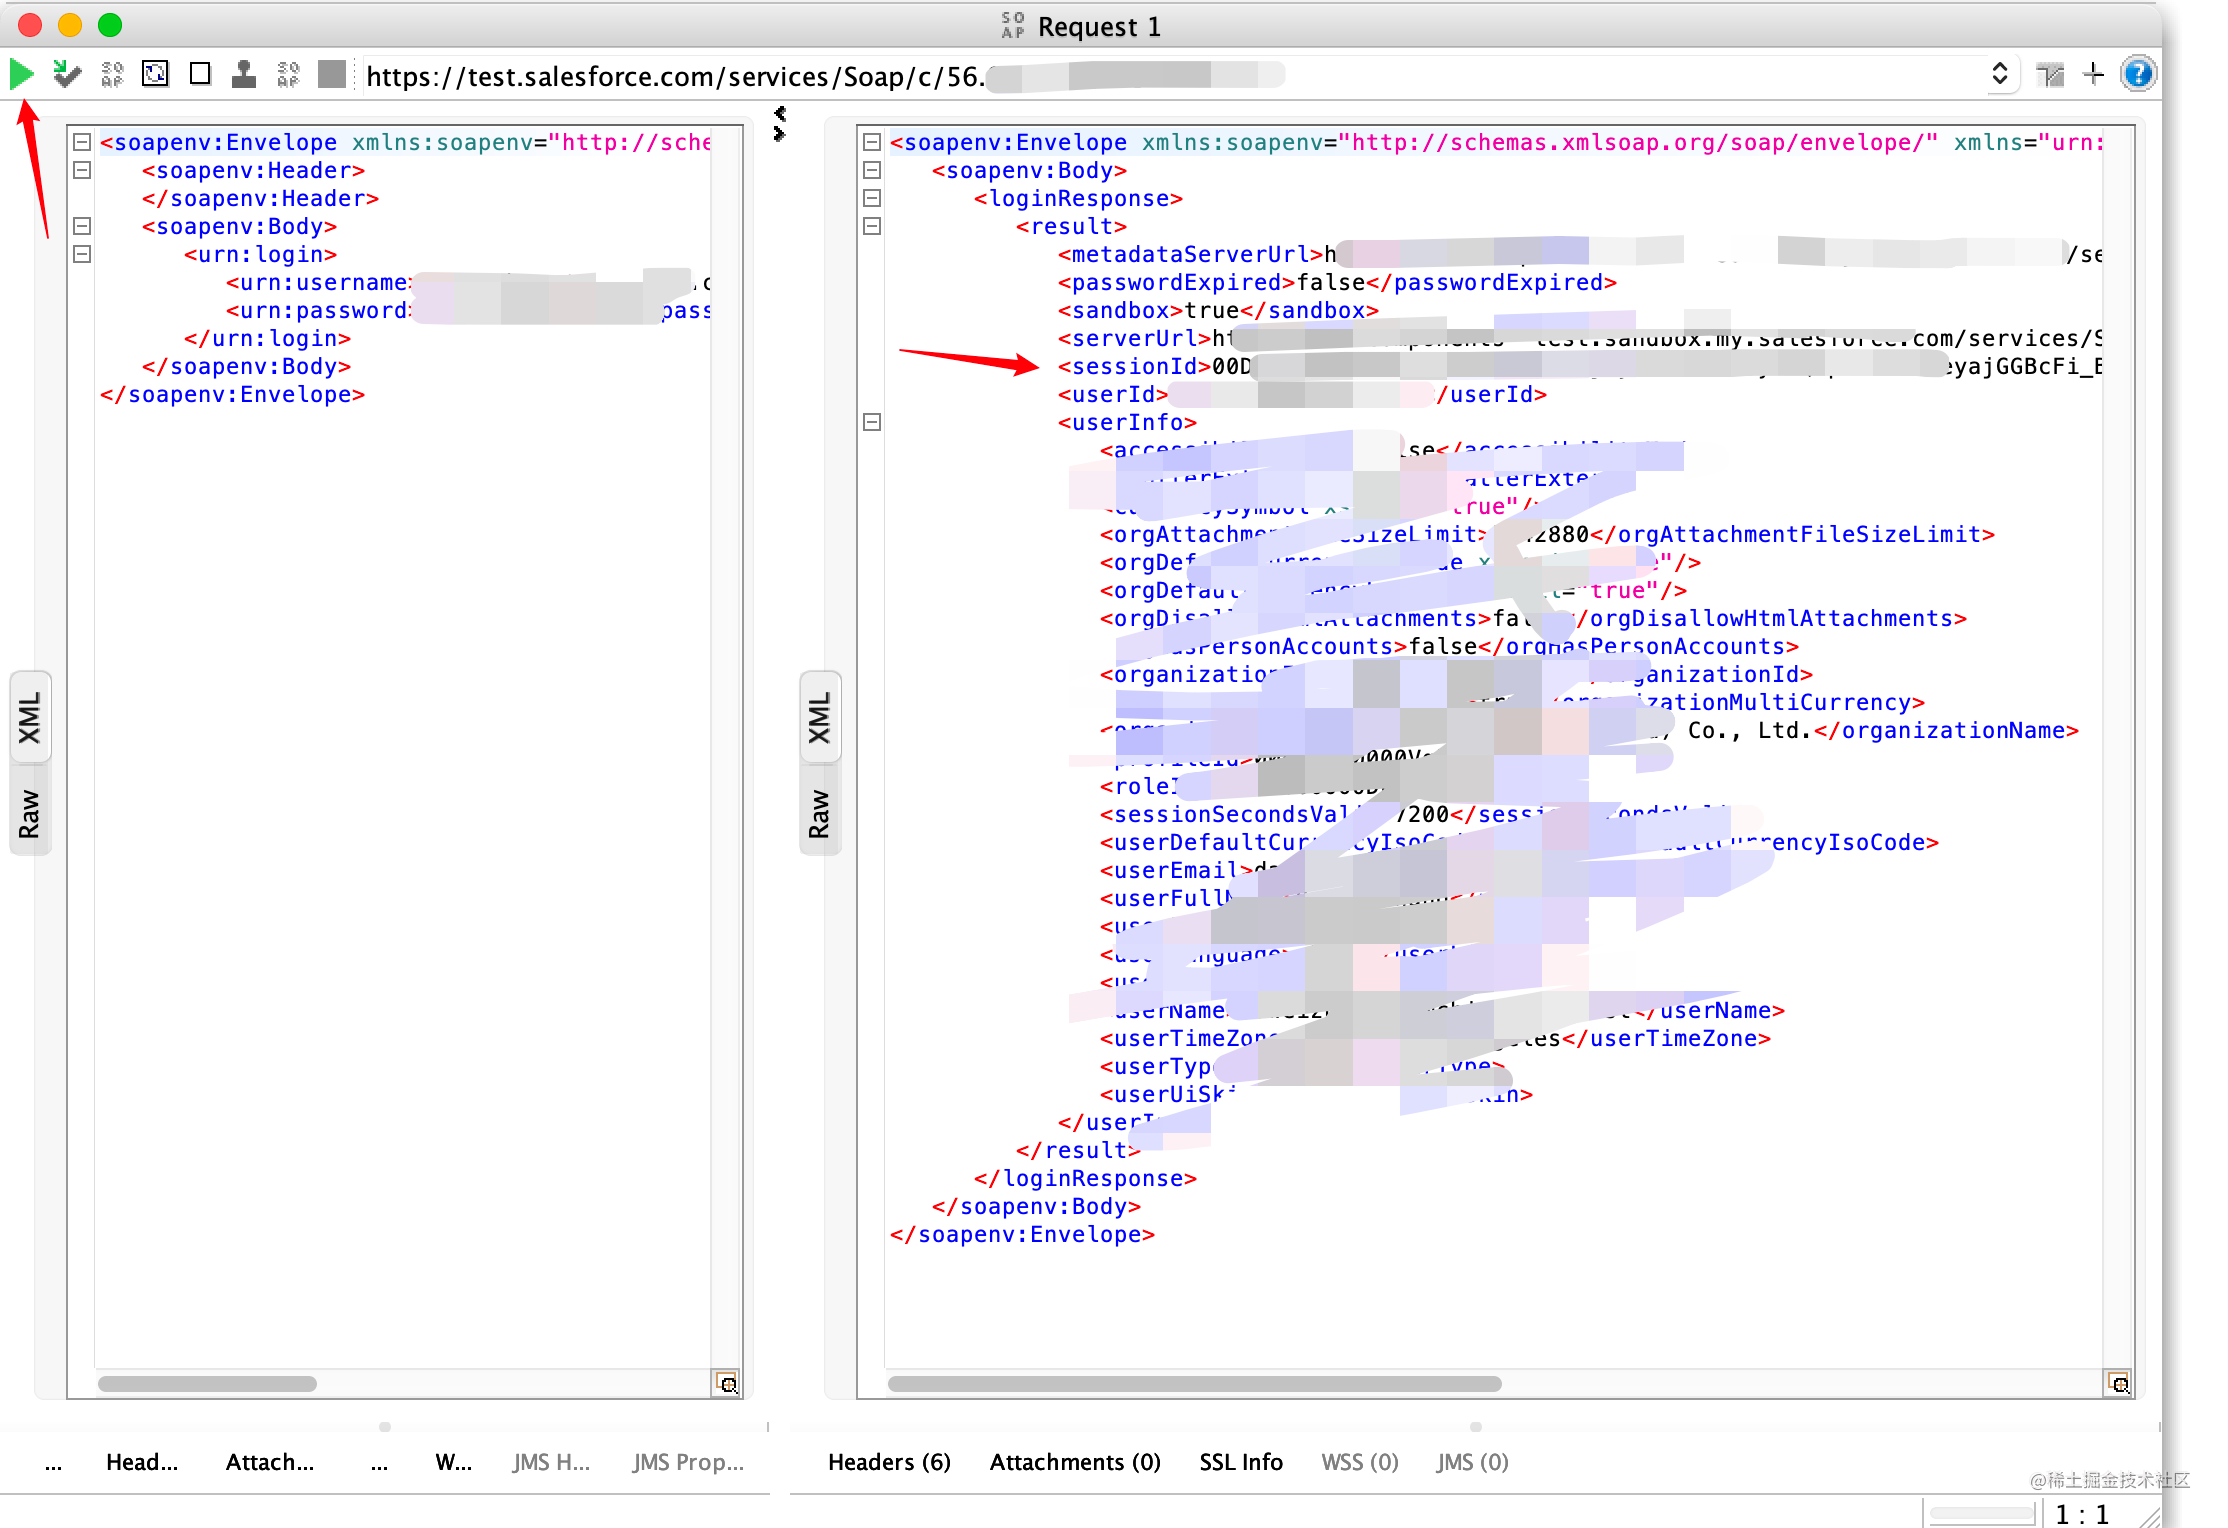Screen dimensions: 2228x1528
Task: Open response Attachments (0) tab
Action: (1075, 1462)
